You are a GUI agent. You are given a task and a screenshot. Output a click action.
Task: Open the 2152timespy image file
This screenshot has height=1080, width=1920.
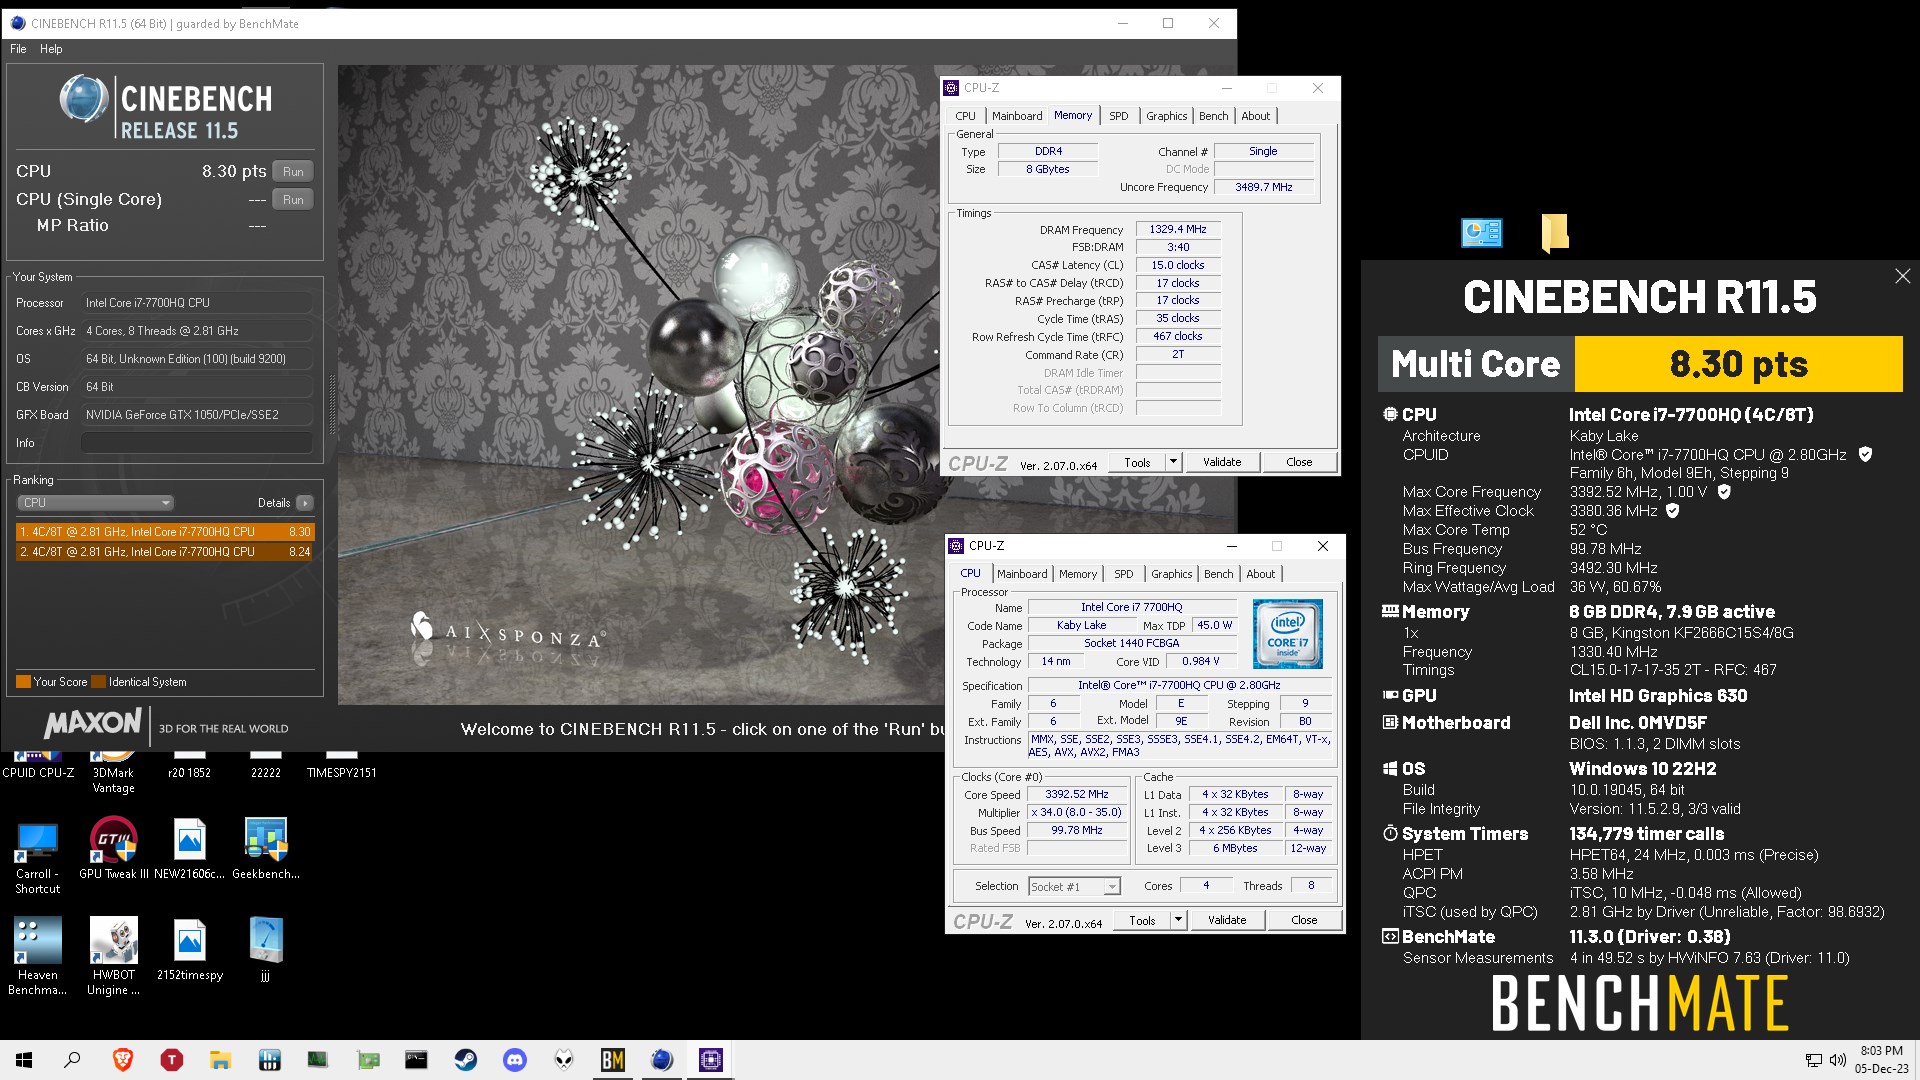(x=189, y=950)
